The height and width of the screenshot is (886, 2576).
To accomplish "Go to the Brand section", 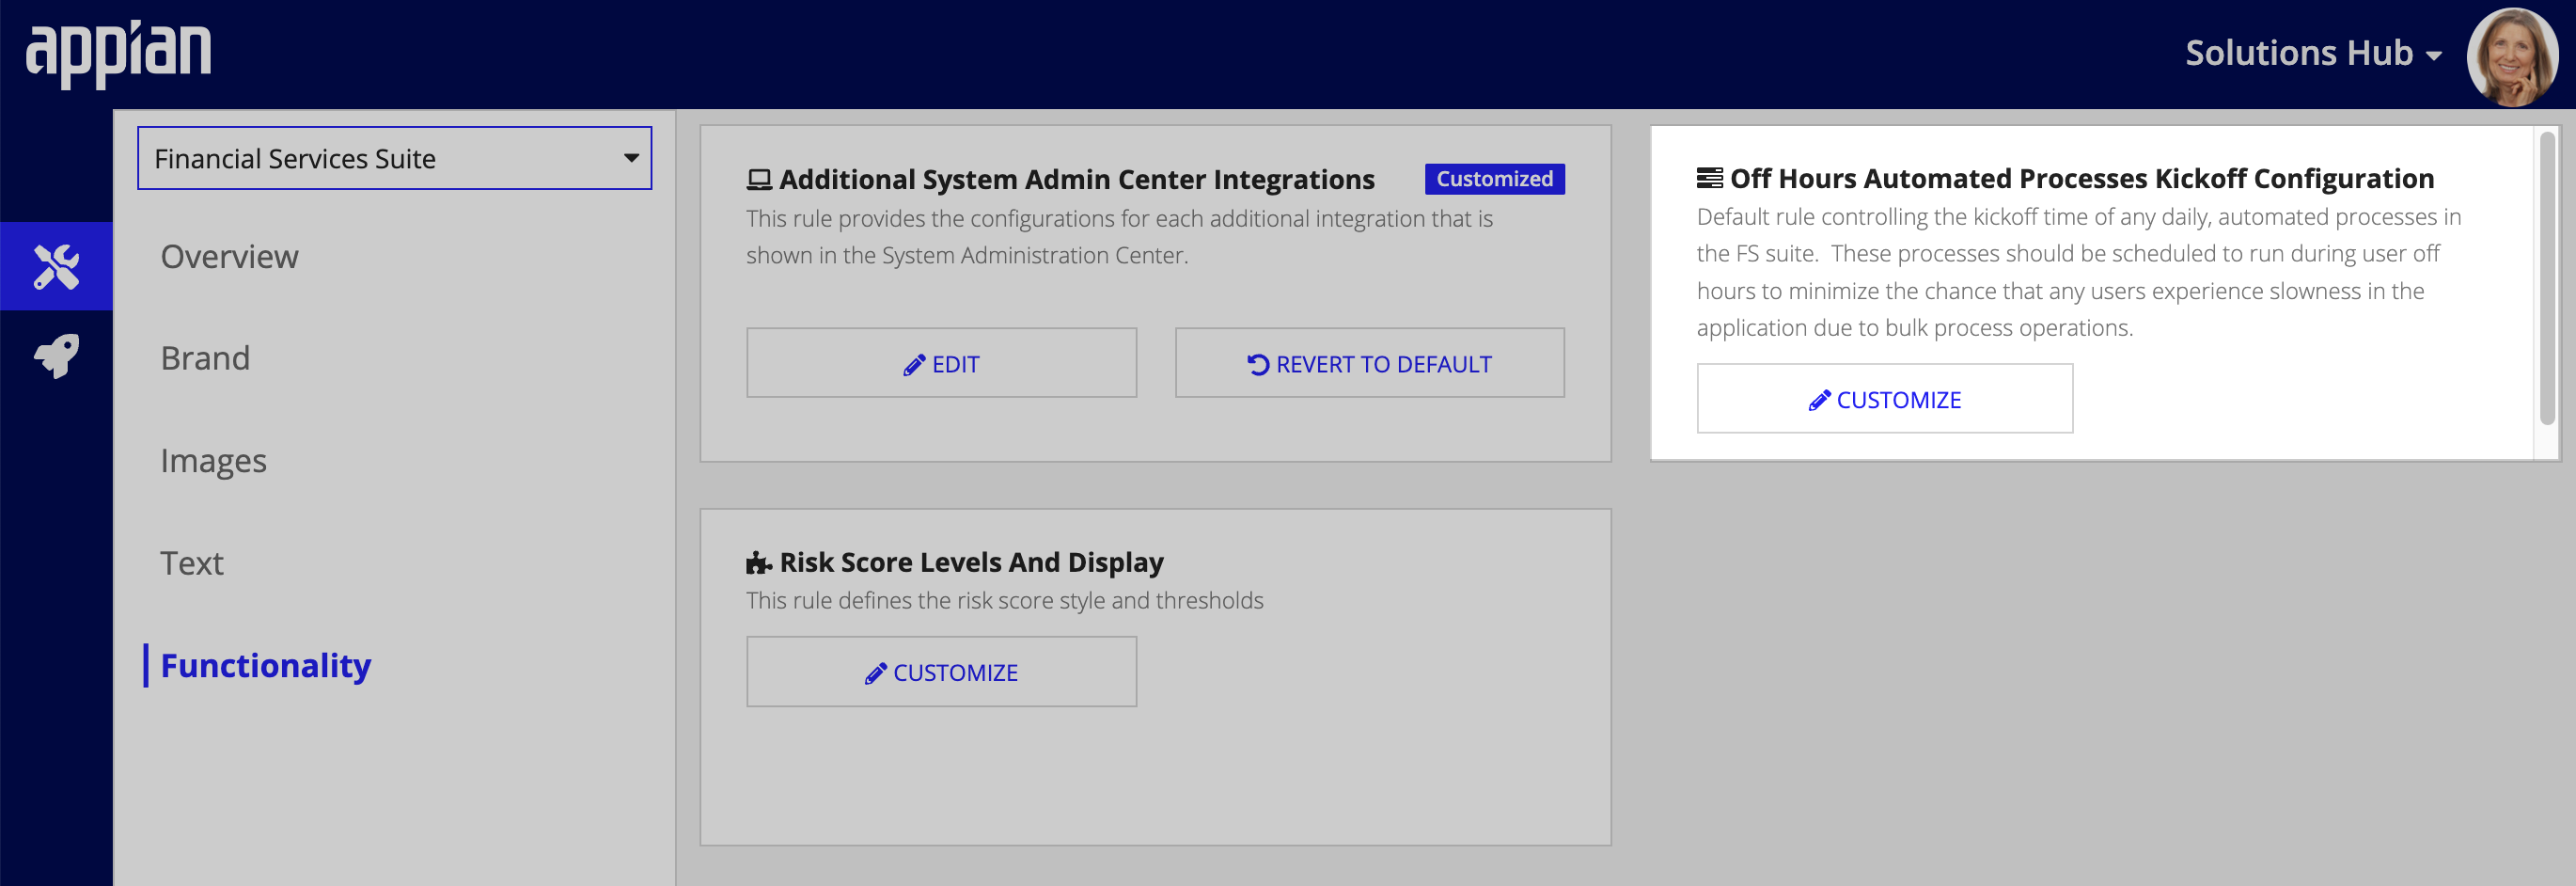I will tap(205, 358).
